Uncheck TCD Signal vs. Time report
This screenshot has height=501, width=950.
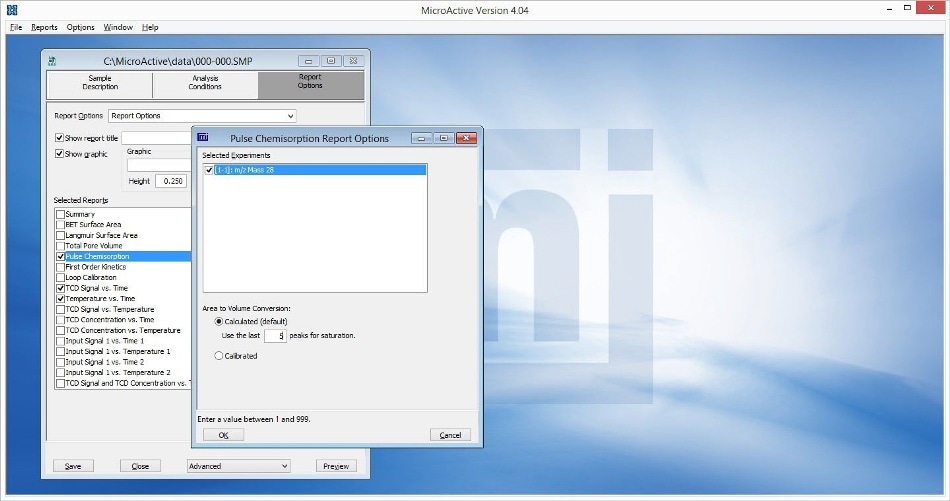pos(60,288)
